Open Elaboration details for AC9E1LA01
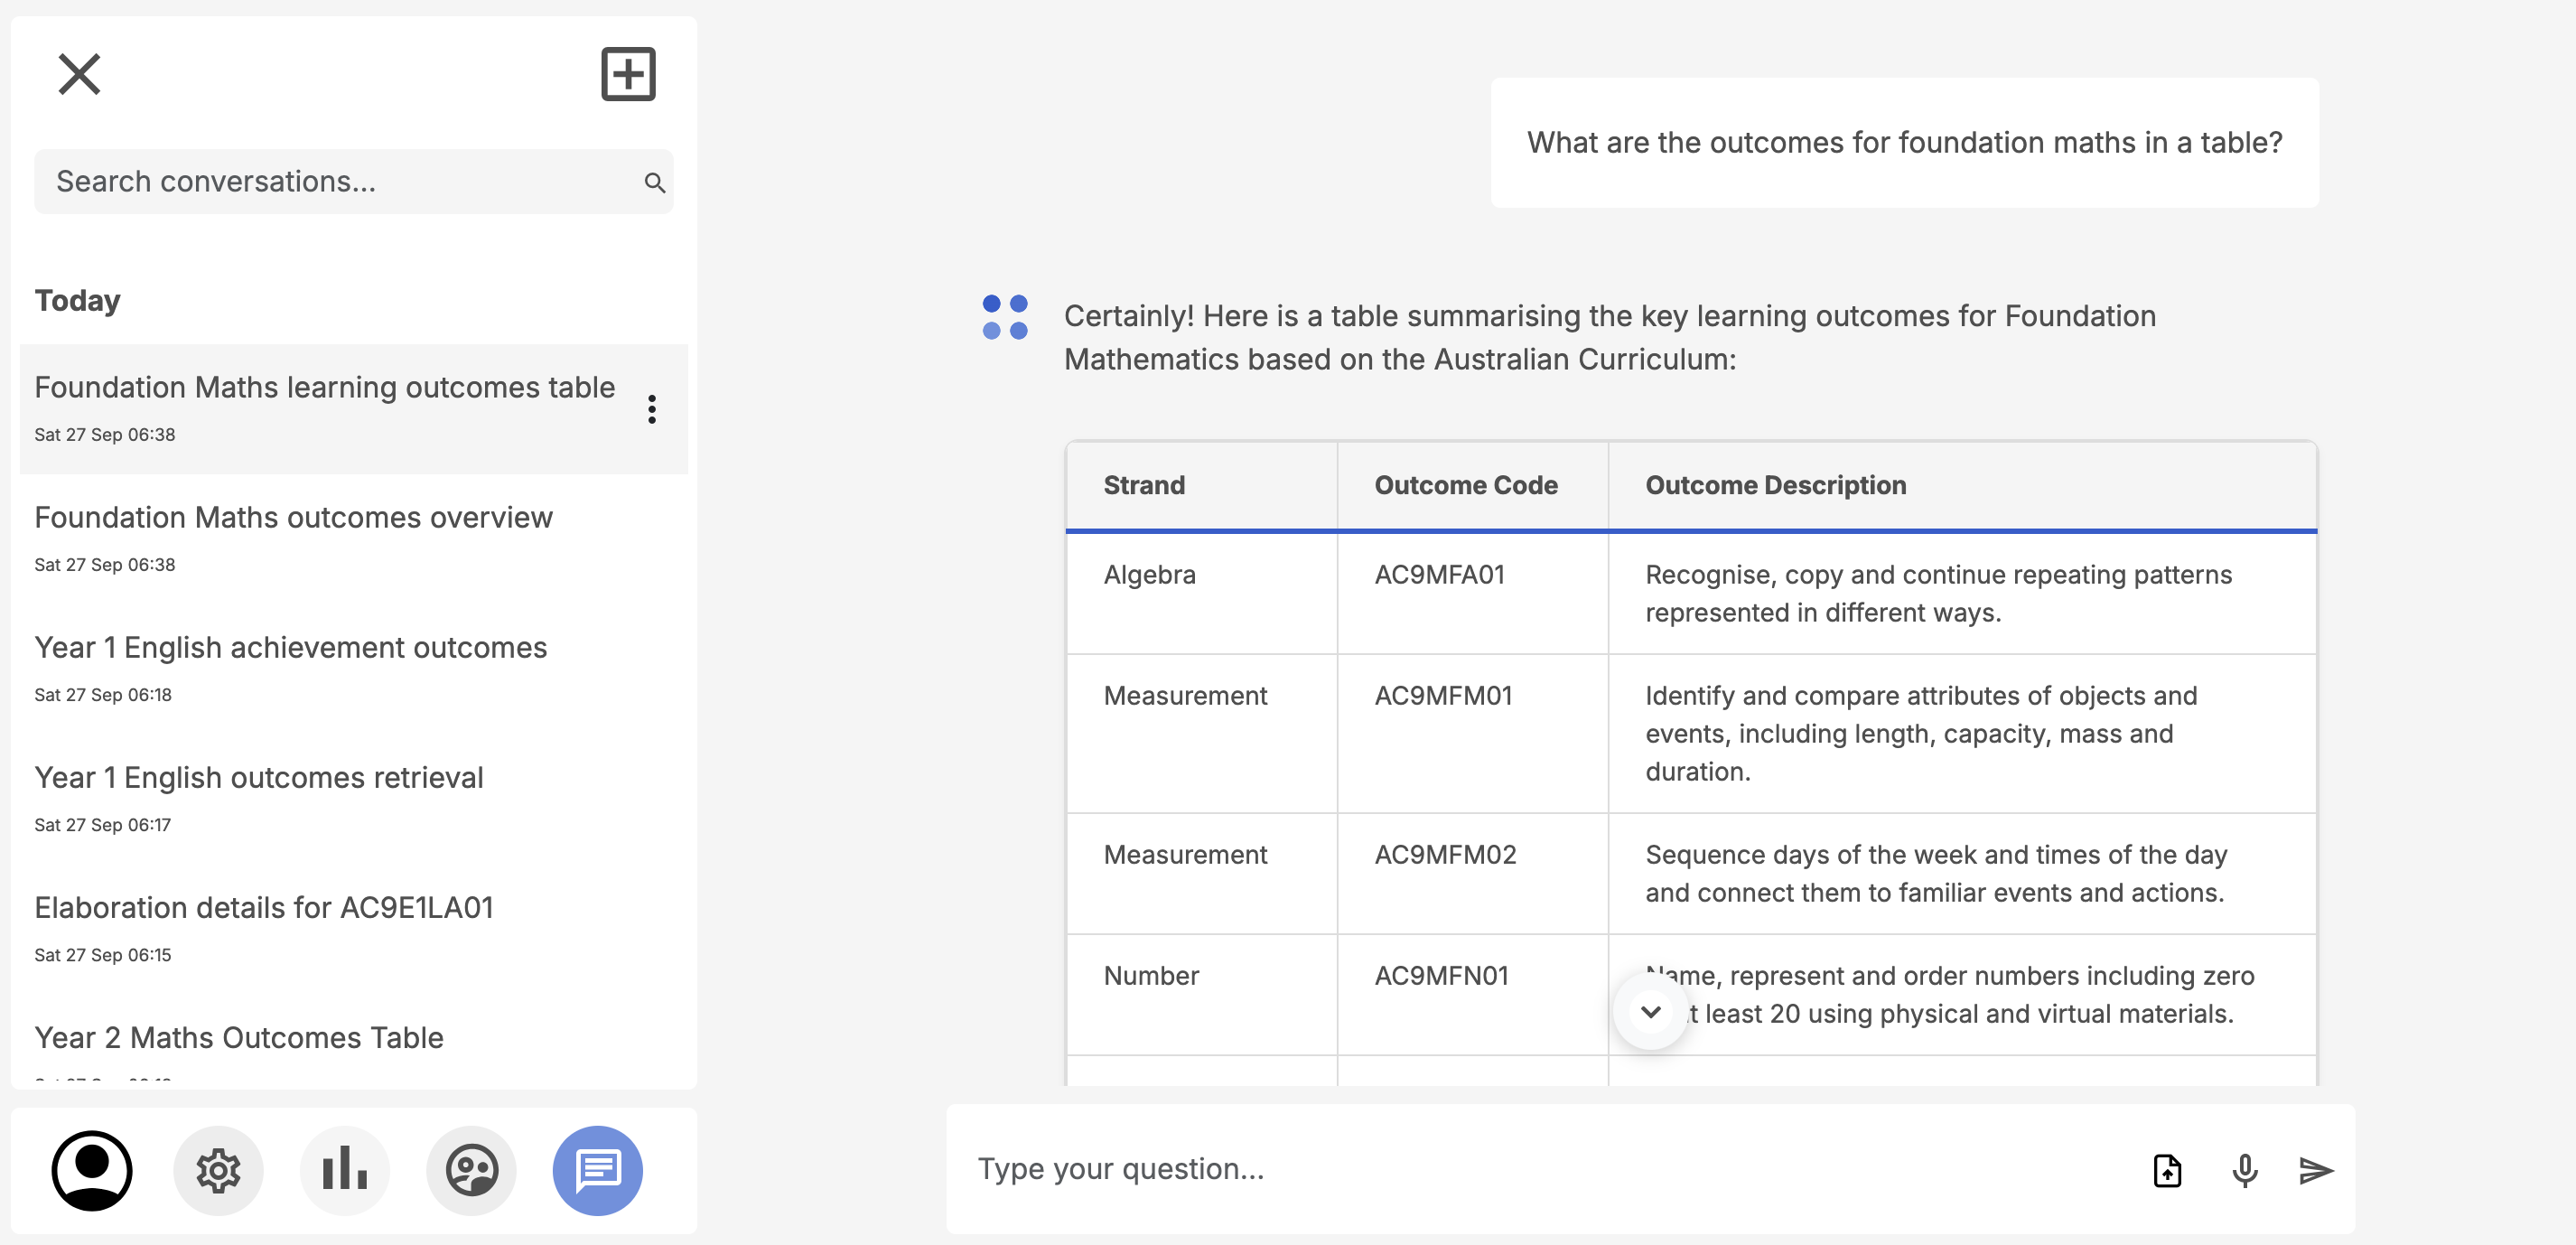The width and height of the screenshot is (2576, 1245). click(x=263, y=907)
